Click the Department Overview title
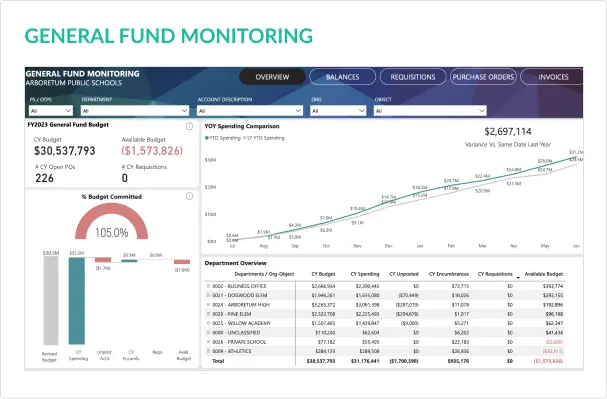Image resolution: width=607 pixels, height=399 pixels. [235, 263]
